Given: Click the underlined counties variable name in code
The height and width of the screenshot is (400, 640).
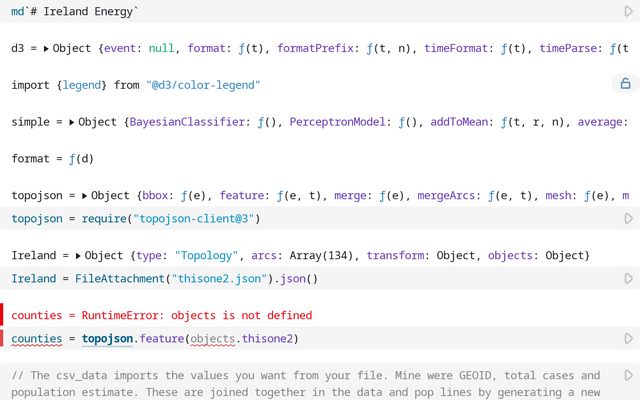Looking at the screenshot, I should click(x=36, y=339).
